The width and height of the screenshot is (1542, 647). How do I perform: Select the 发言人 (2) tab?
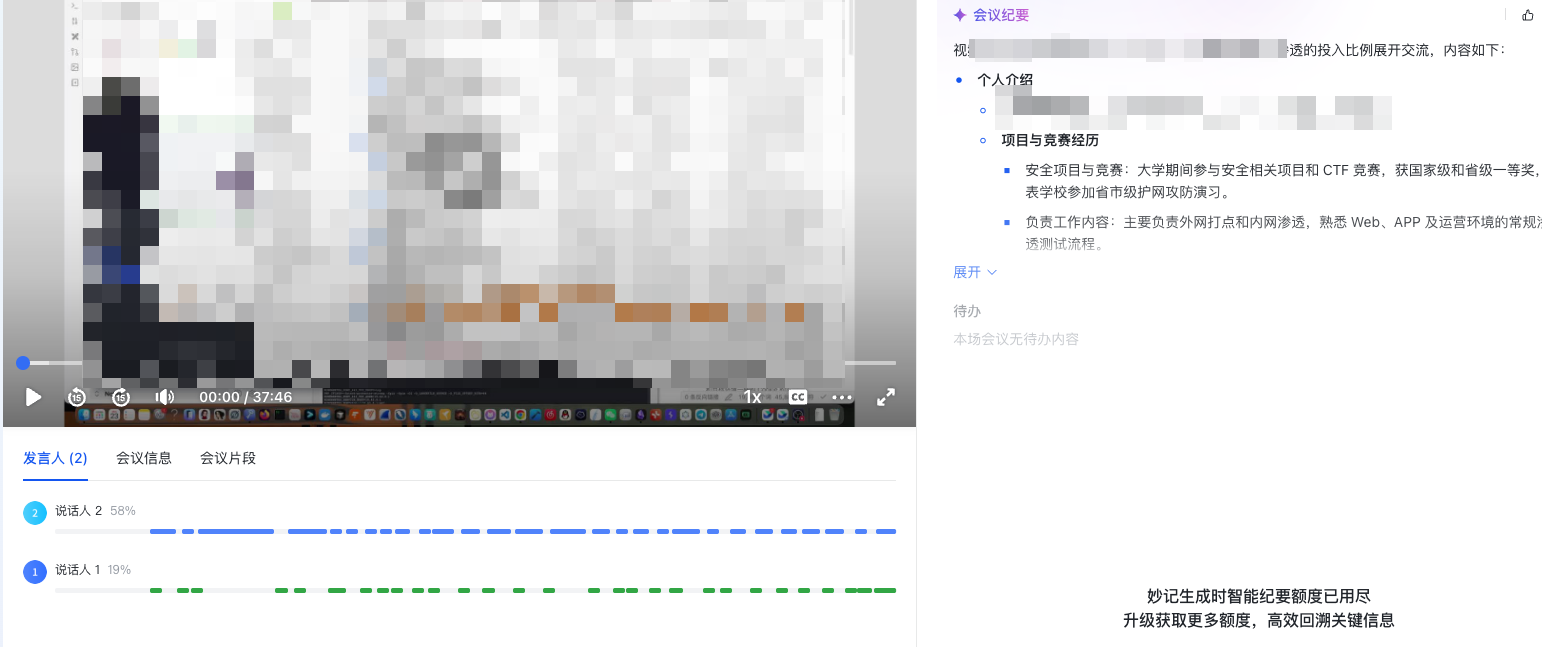coord(55,458)
